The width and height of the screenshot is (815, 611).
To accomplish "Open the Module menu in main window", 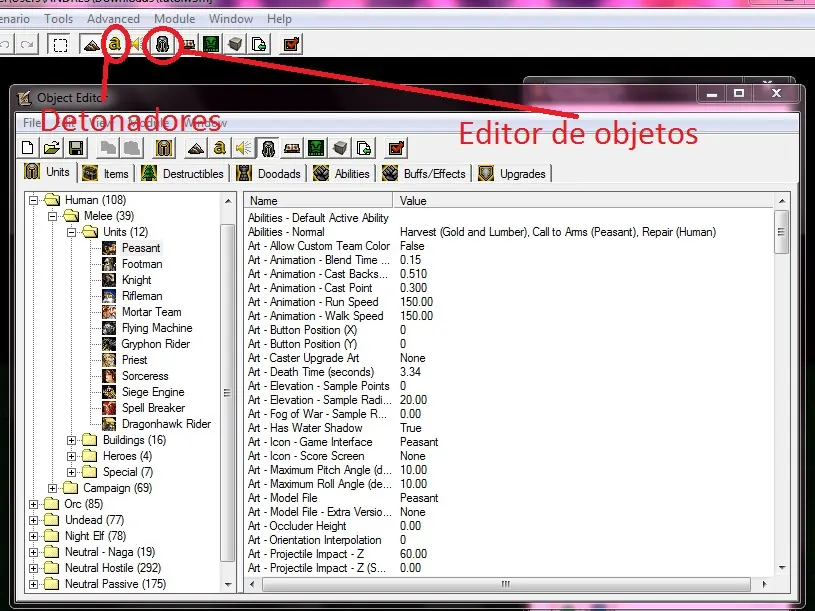I will pos(175,19).
